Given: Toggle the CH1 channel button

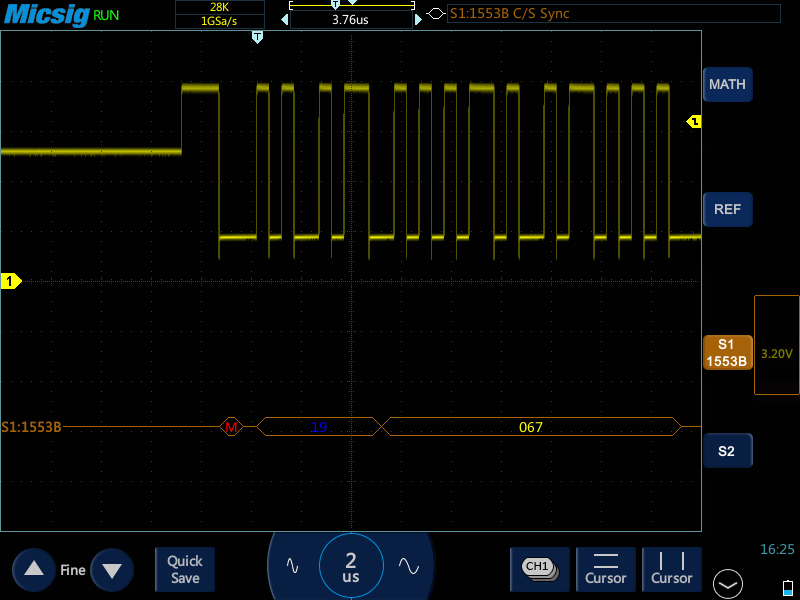Looking at the screenshot, I should (539, 568).
